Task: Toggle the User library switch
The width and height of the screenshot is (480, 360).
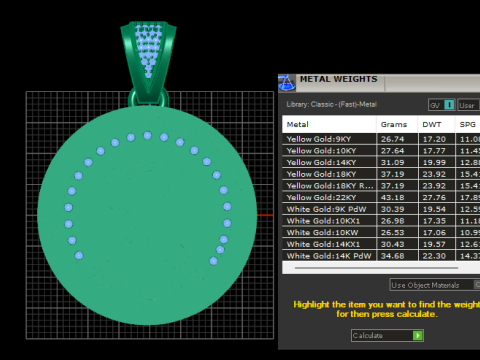Action: [469, 105]
